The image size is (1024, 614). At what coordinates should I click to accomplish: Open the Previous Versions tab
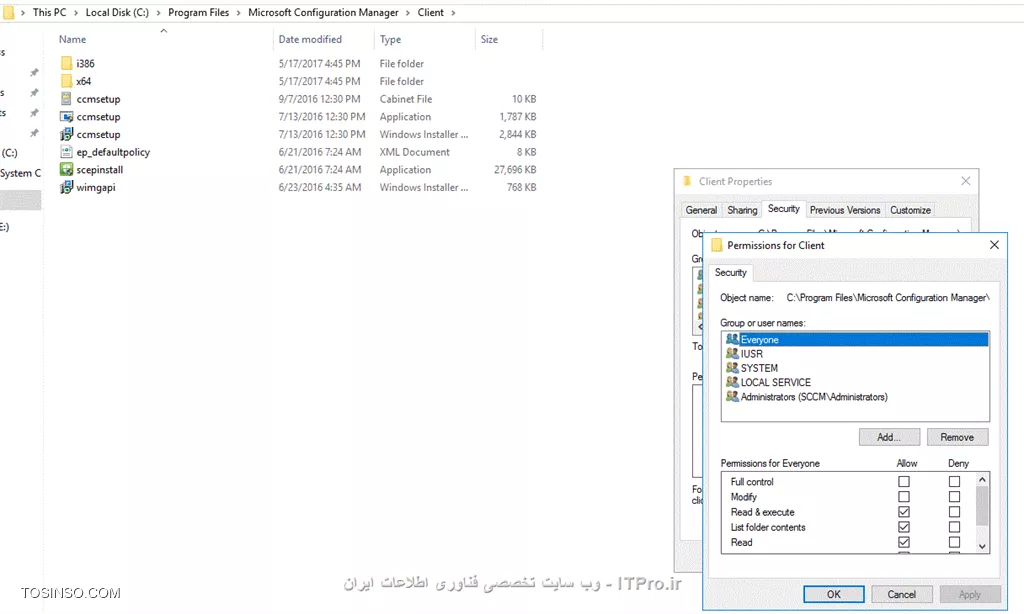(x=845, y=210)
